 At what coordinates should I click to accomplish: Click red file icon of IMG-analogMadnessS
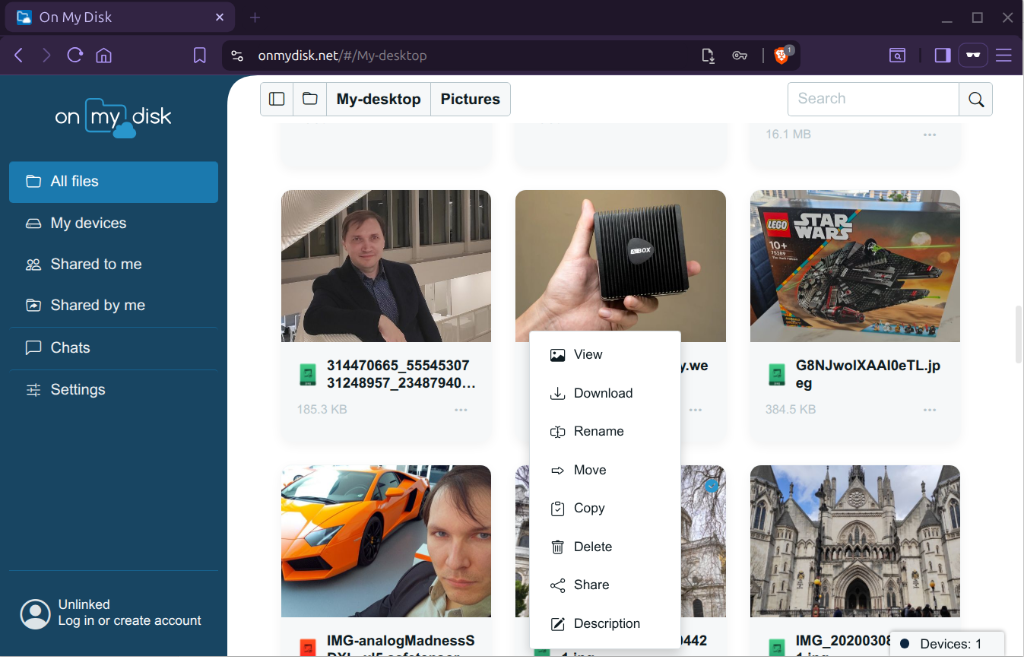click(308, 648)
